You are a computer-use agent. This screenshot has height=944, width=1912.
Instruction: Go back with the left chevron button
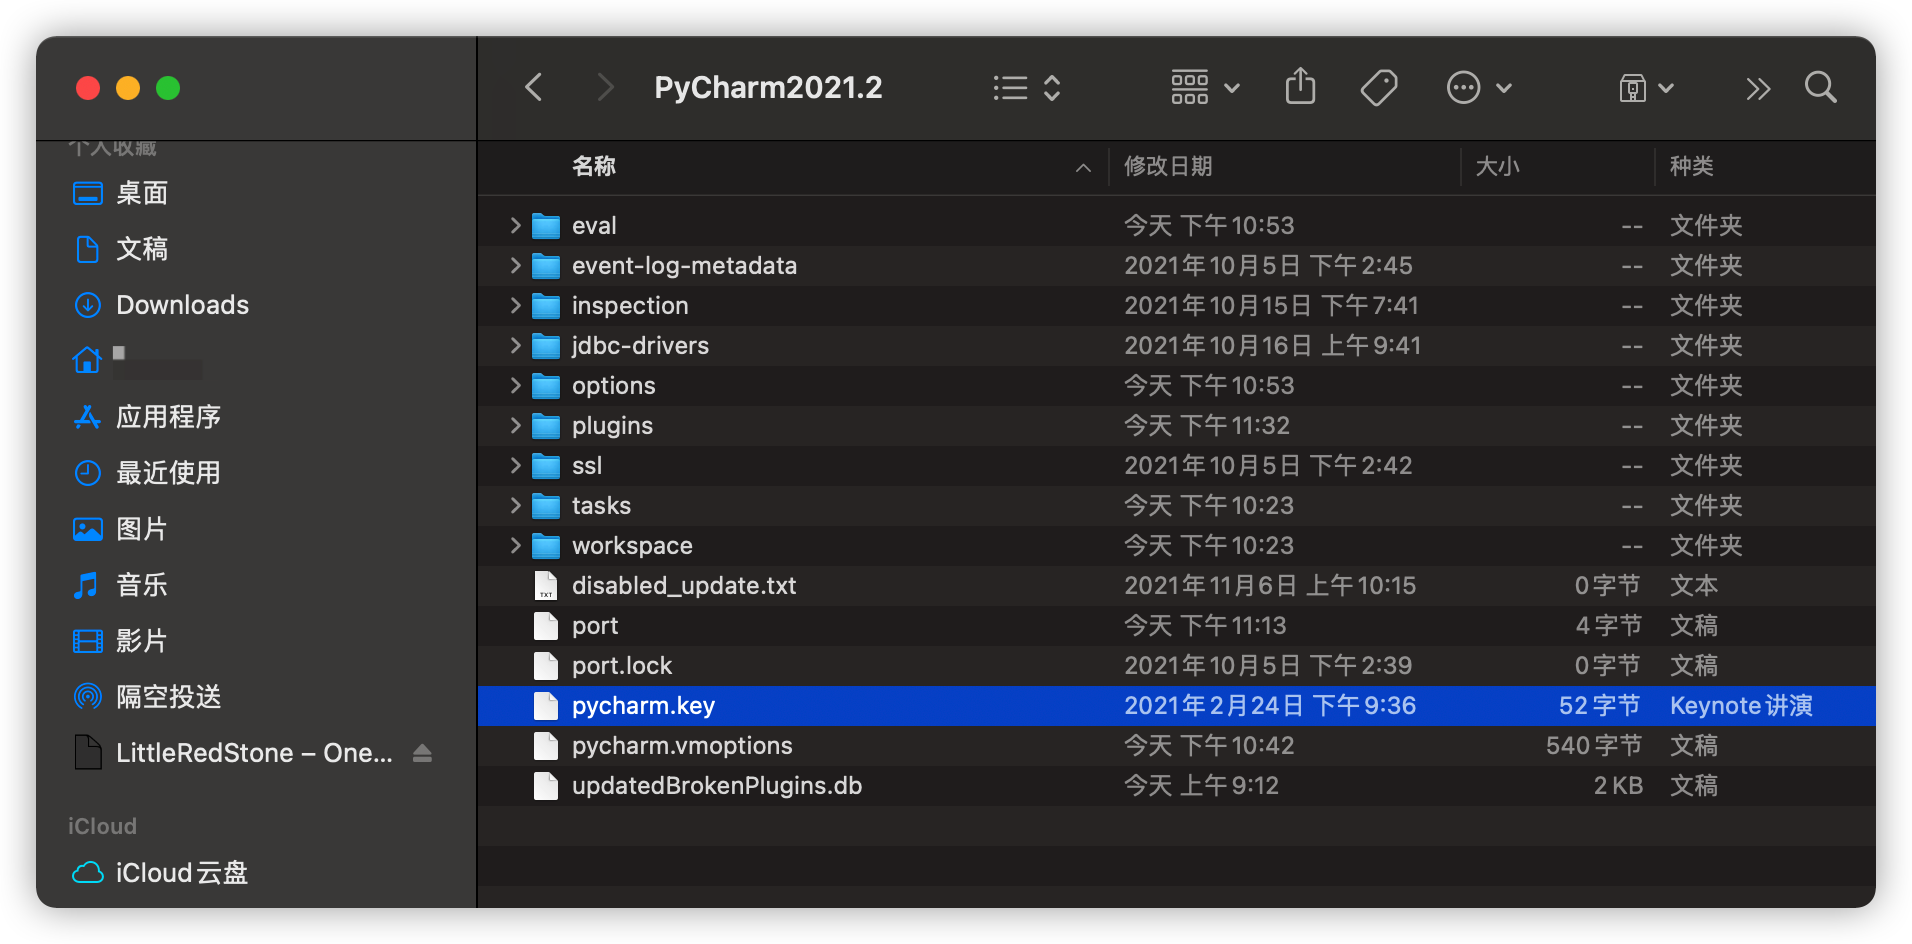click(534, 88)
